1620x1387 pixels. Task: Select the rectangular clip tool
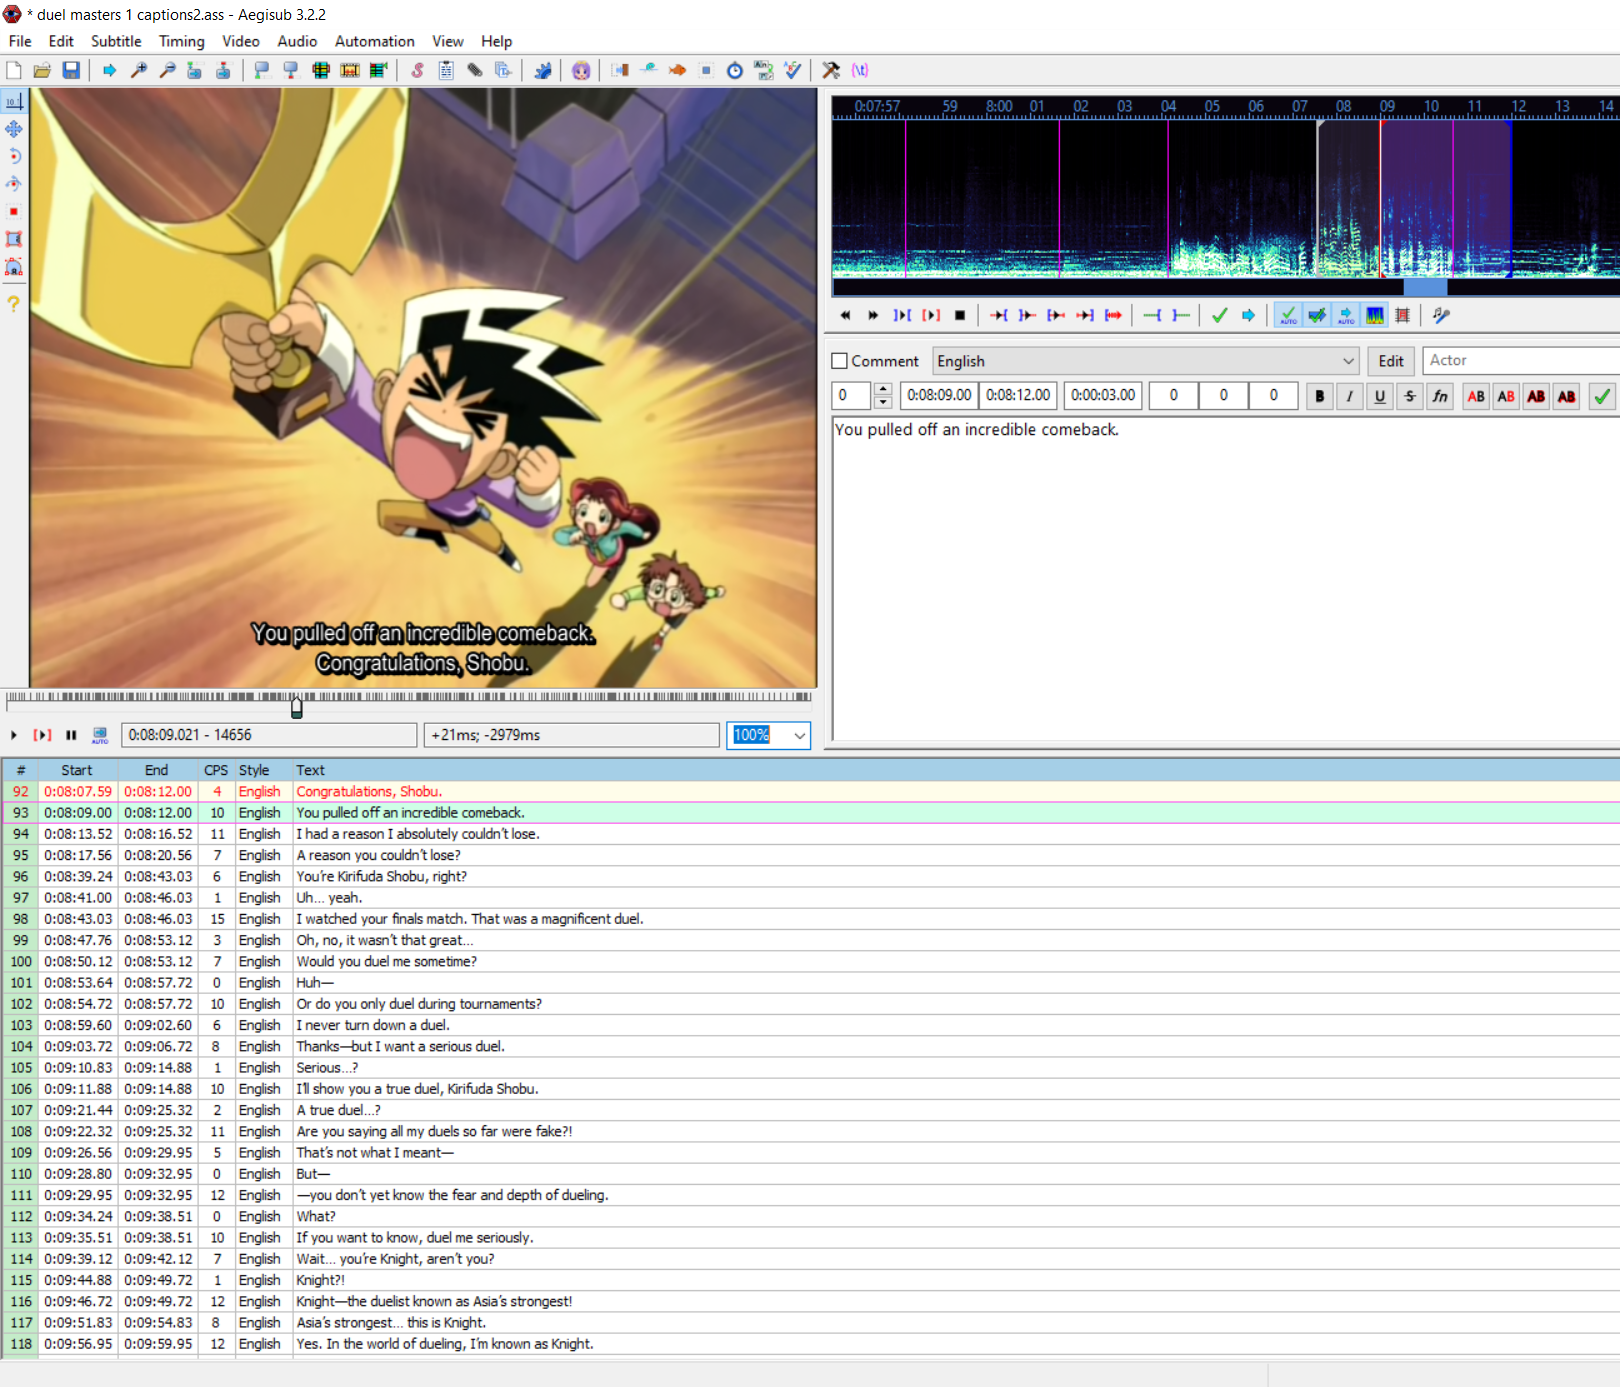(x=14, y=239)
